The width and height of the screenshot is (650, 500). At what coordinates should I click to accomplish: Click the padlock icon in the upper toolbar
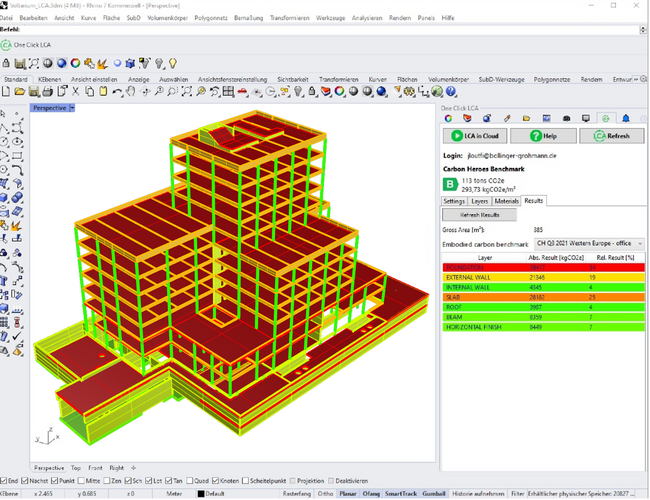tap(6, 63)
